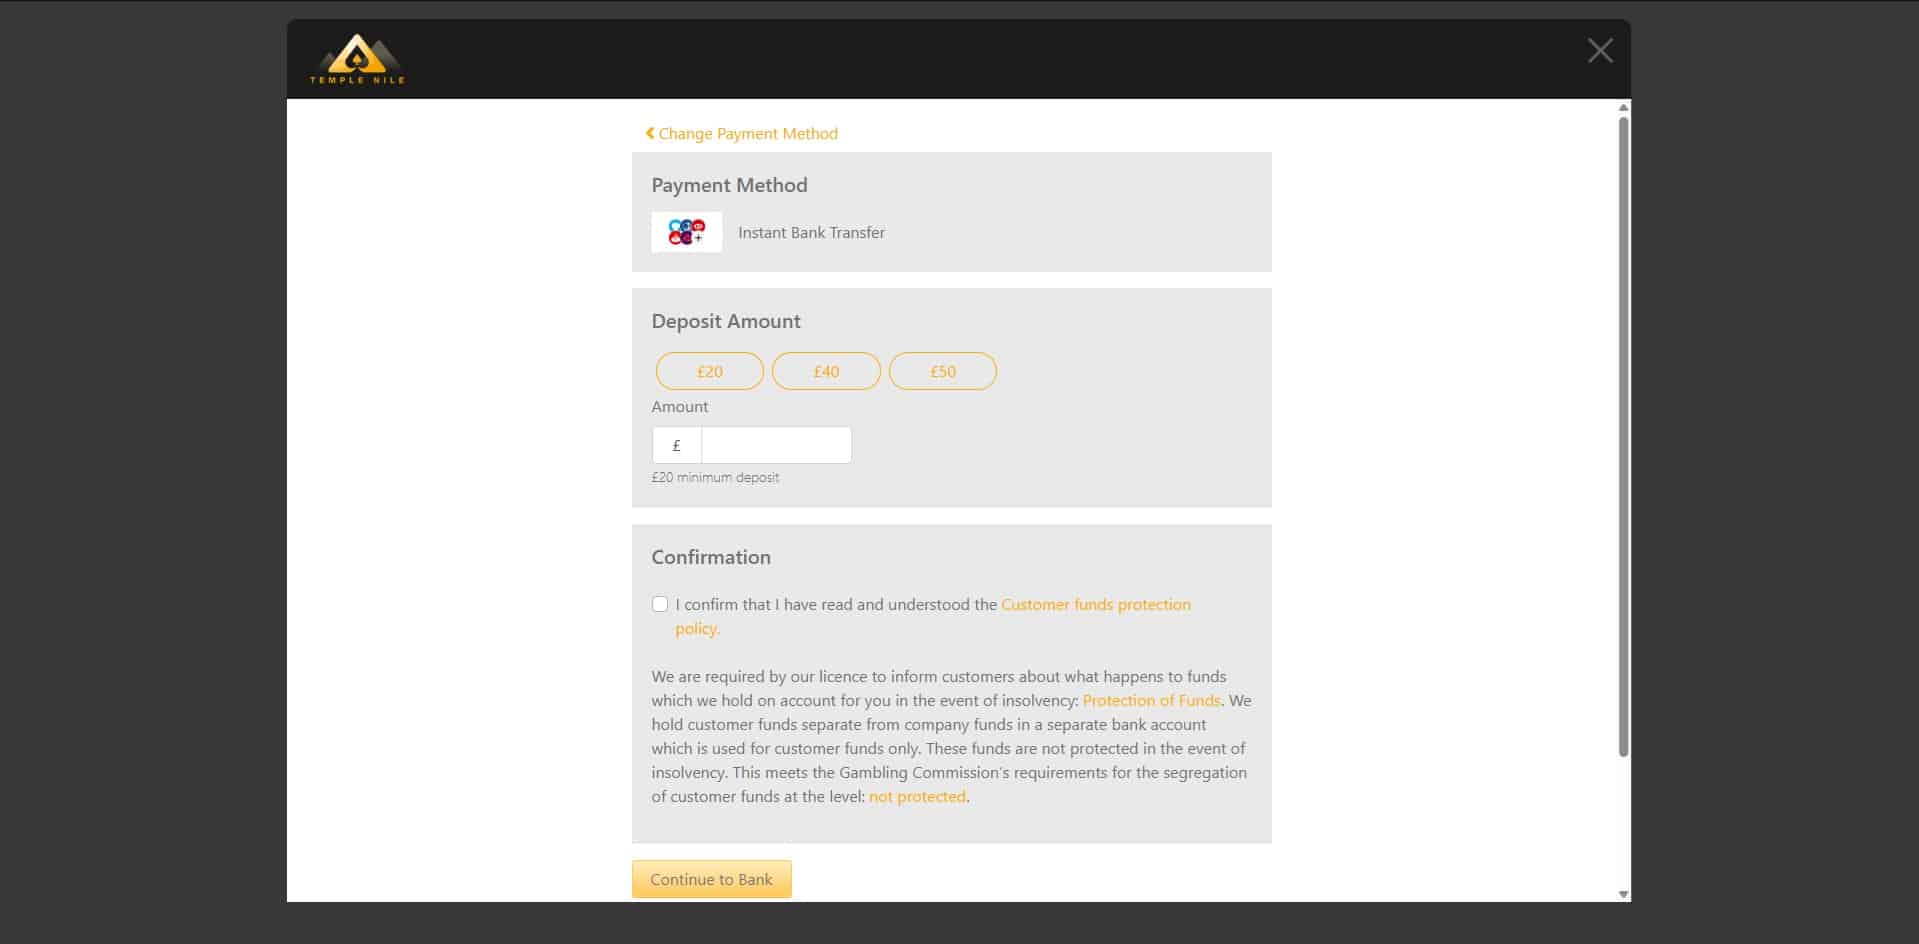Focus the deposit Amount input field
The height and width of the screenshot is (944, 1919).
coord(776,445)
